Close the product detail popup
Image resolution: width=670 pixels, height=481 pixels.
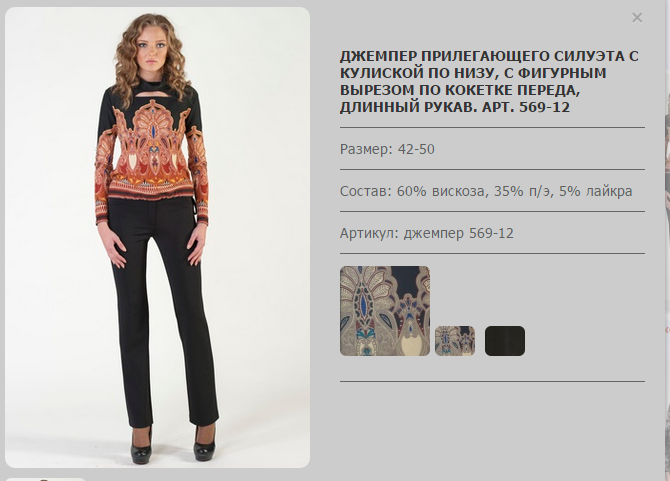coord(637,18)
